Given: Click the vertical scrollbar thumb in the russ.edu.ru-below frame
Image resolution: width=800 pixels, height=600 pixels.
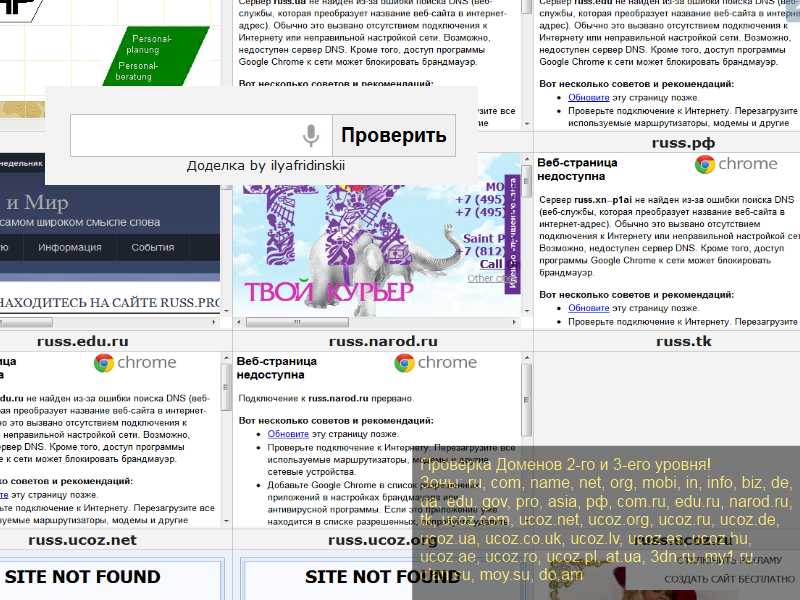Looking at the screenshot, I should coord(227,387).
